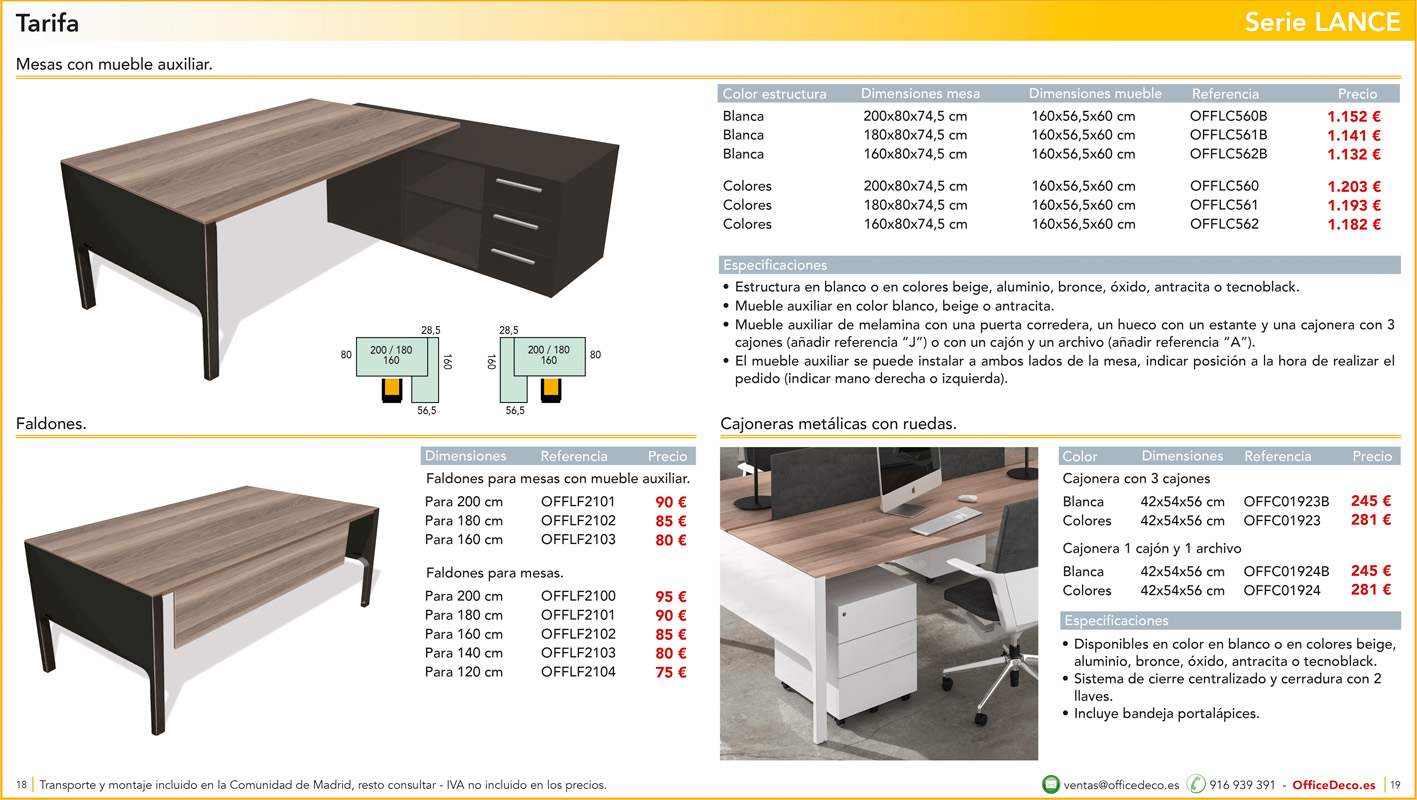Select reference OFFLC561 in Colores row

(x=1224, y=205)
